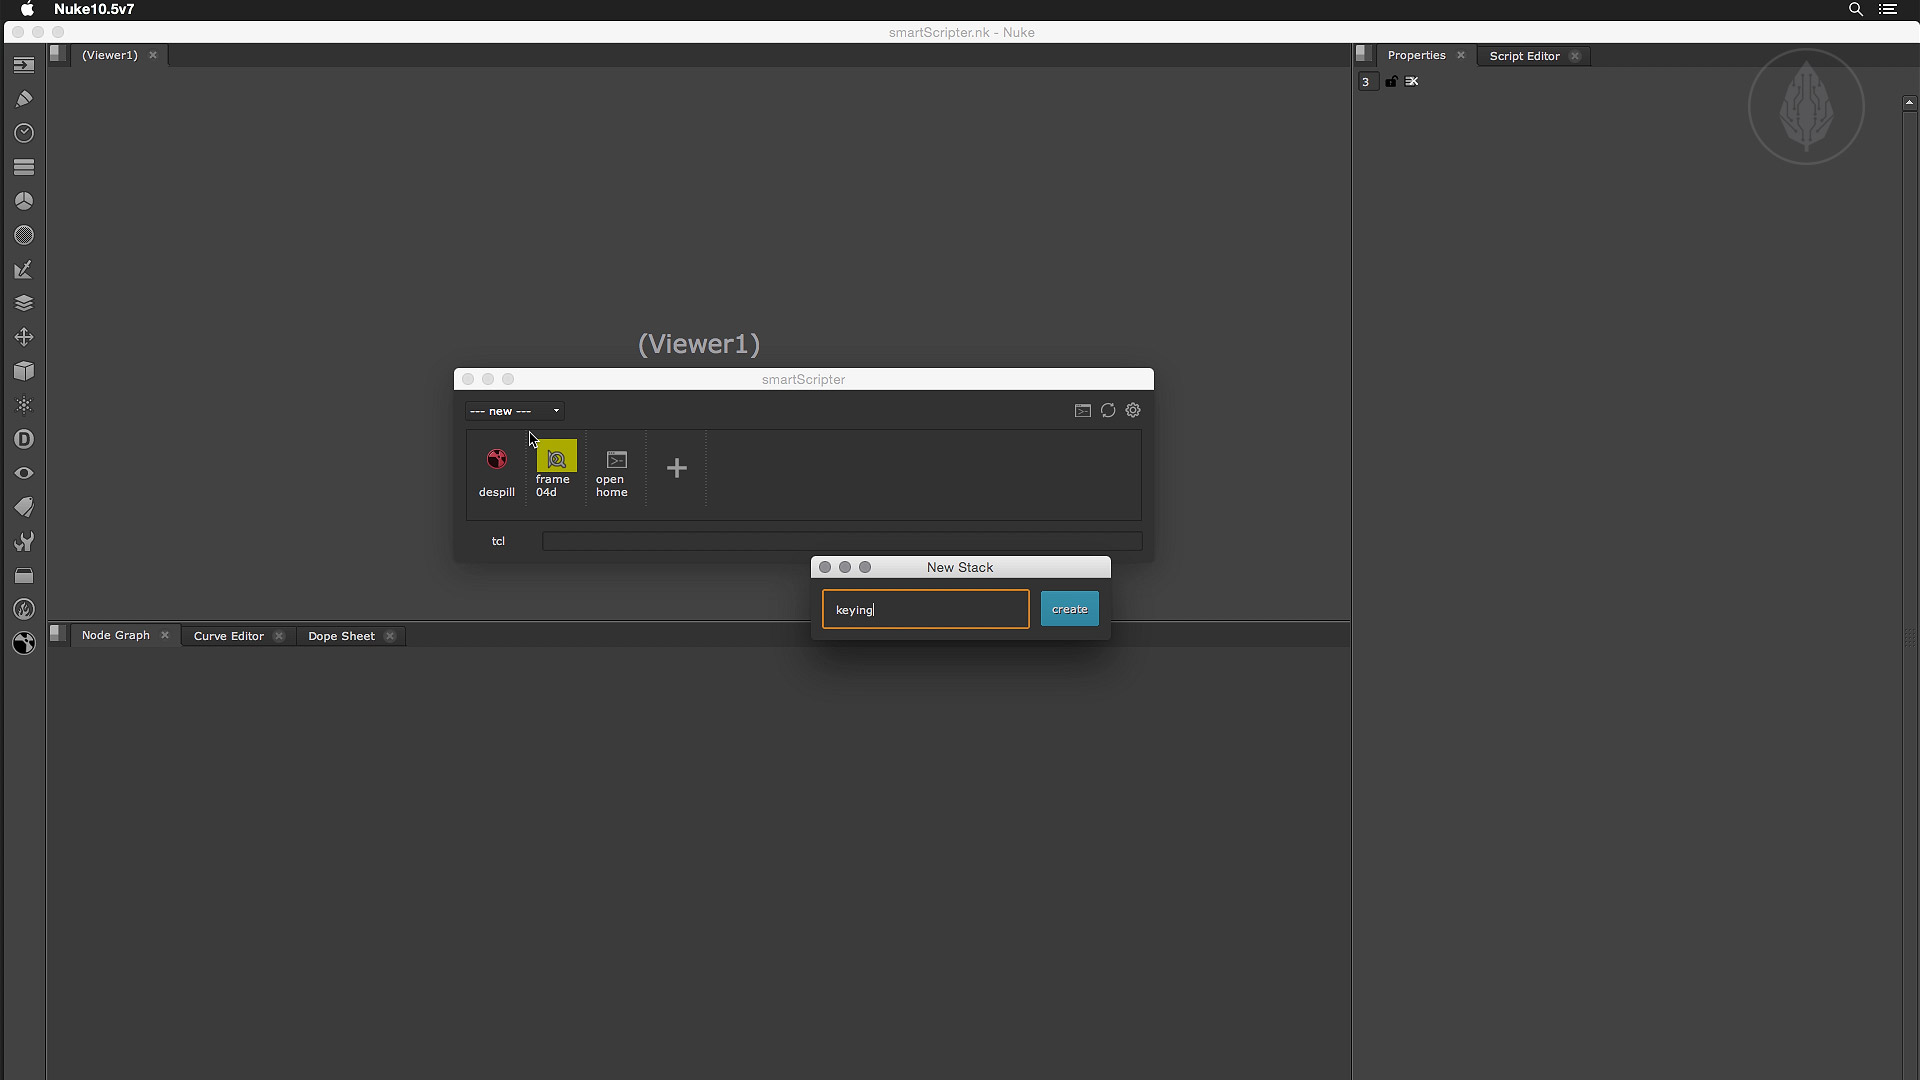Expand the '--- new ---' stack dropdown
The width and height of the screenshot is (1920, 1080).
(515, 411)
